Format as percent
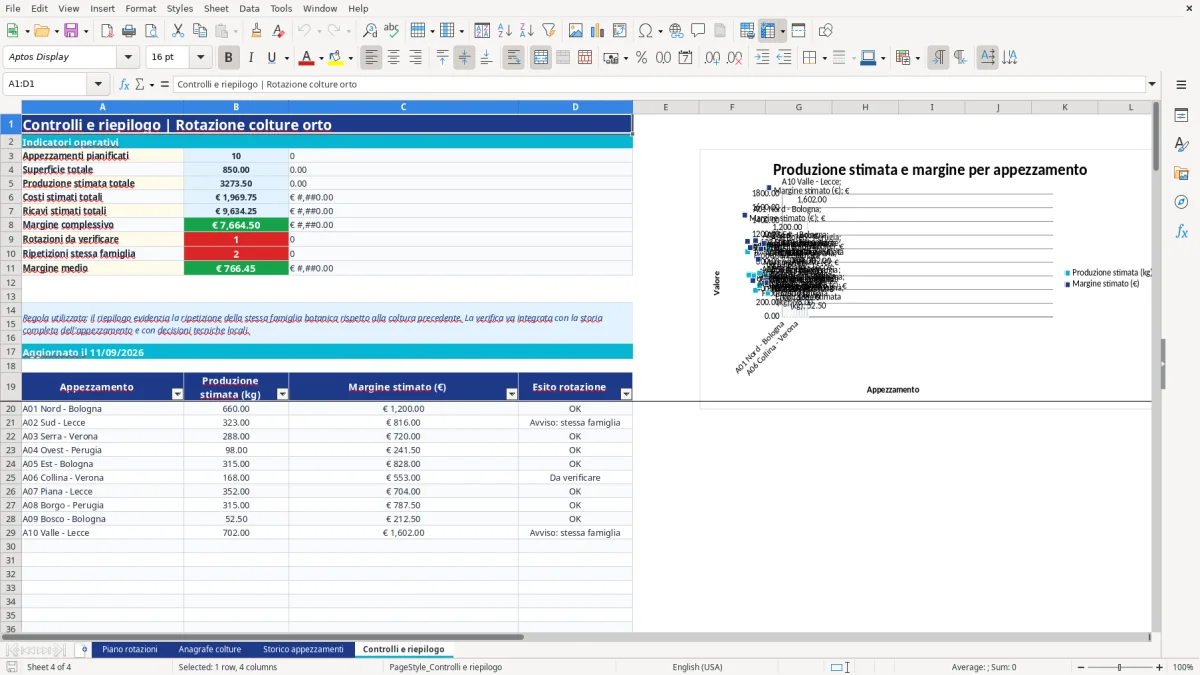Image resolution: width=1200 pixels, height=675 pixels. tap(642, 58)
